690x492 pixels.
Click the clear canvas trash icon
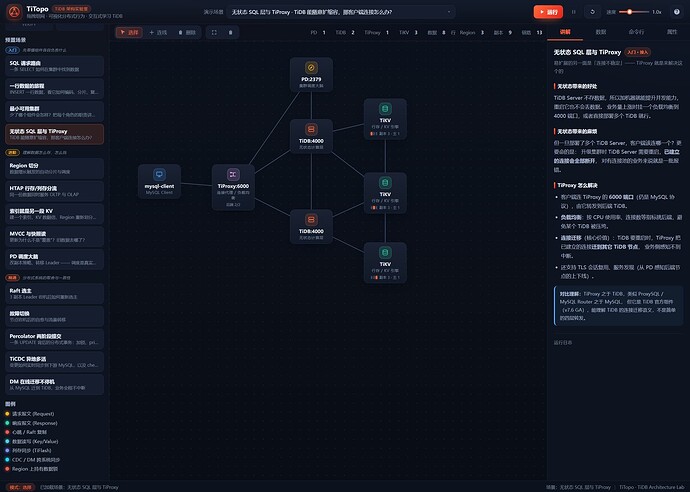point(230,32)
